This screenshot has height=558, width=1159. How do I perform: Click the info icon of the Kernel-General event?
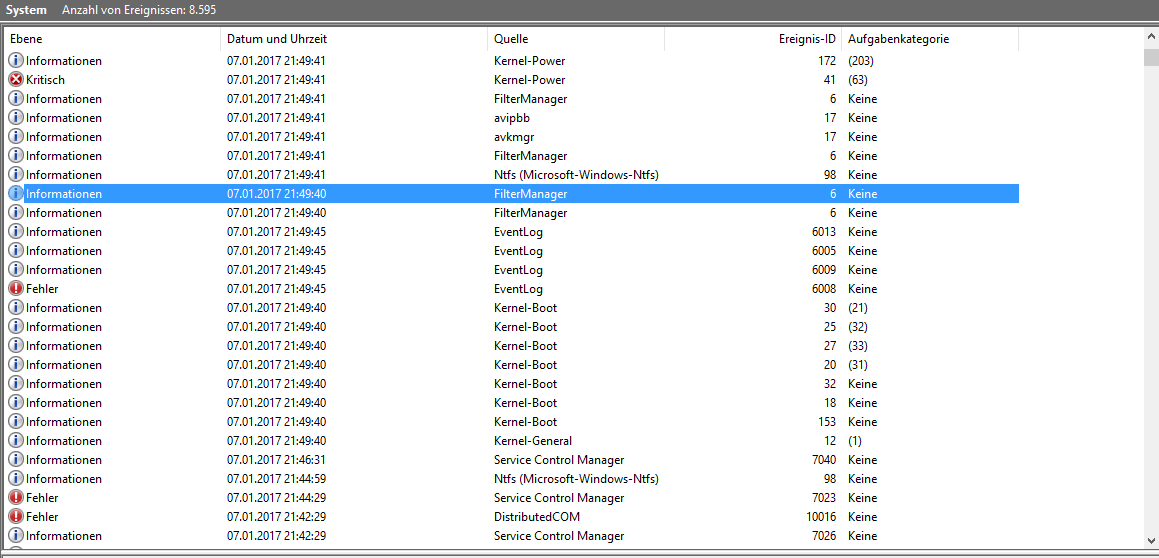pos(16,441)
